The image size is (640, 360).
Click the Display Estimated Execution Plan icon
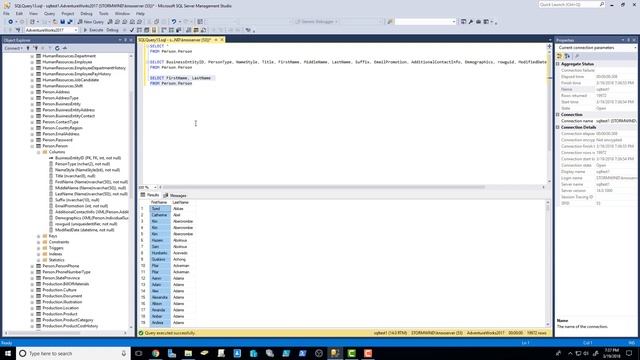(139, 30)
